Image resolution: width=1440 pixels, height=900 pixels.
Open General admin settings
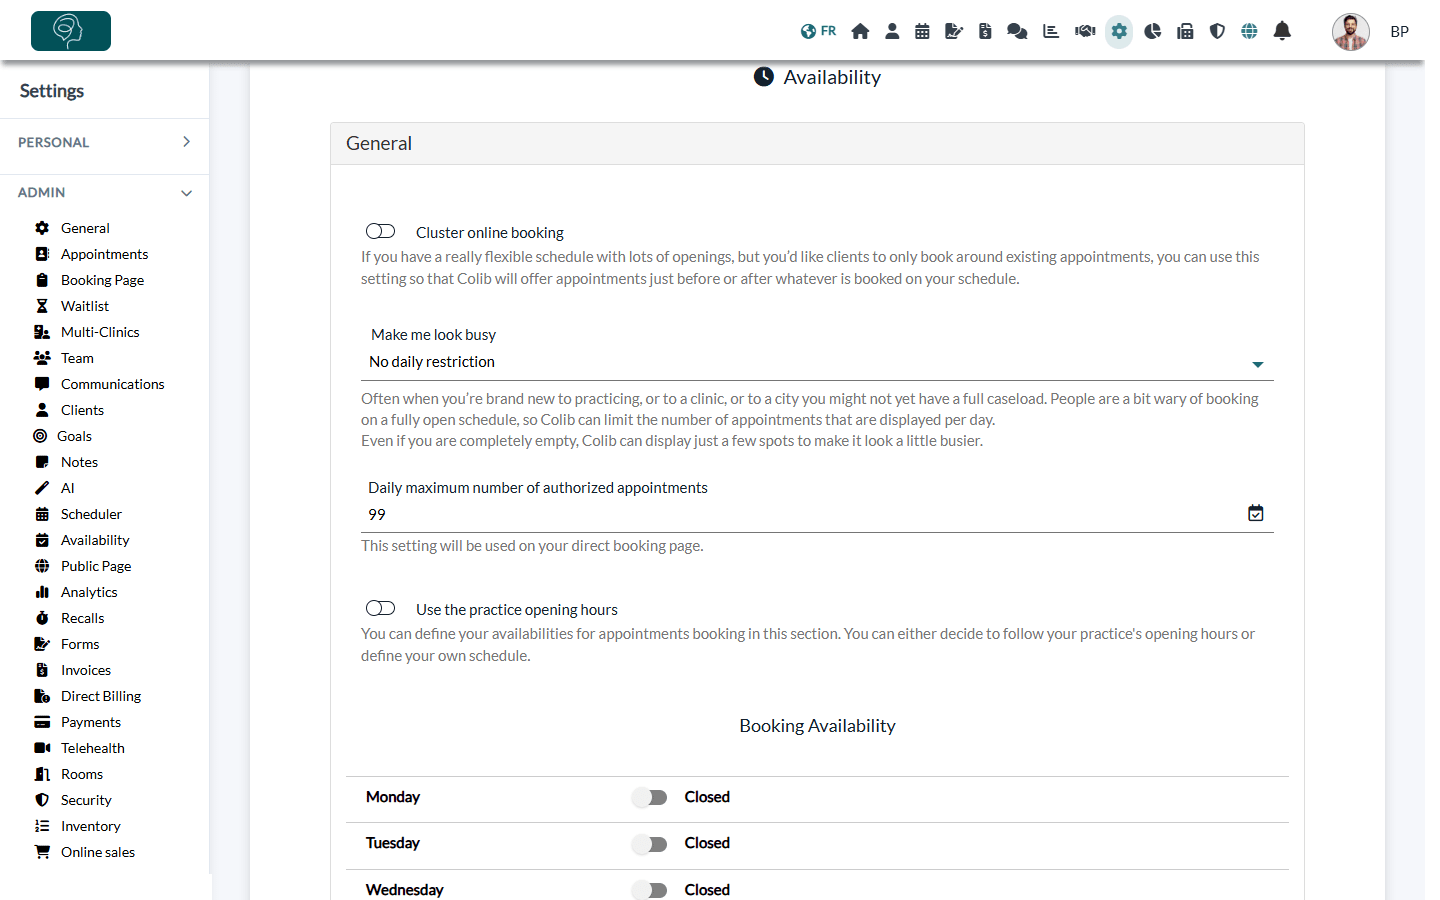point(85,228)
